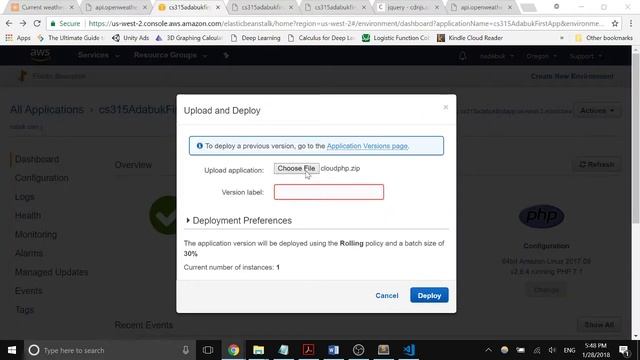Select Logs in the sidebar
Viewport: 640px width, 360px height.
[x=24, y=197]
